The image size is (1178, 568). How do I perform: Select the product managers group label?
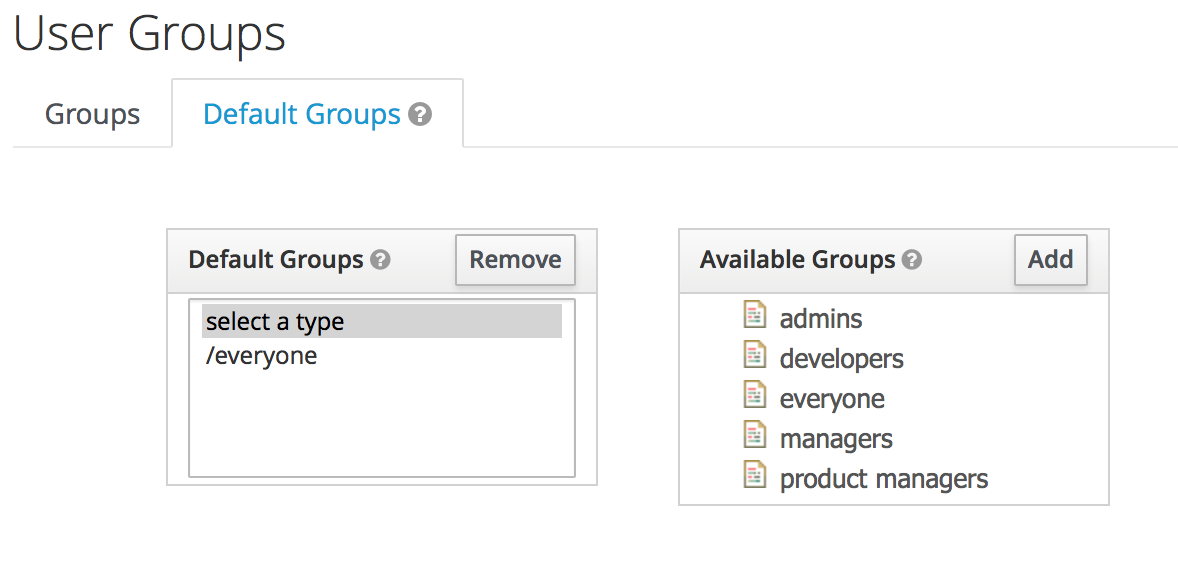point(883,479)
